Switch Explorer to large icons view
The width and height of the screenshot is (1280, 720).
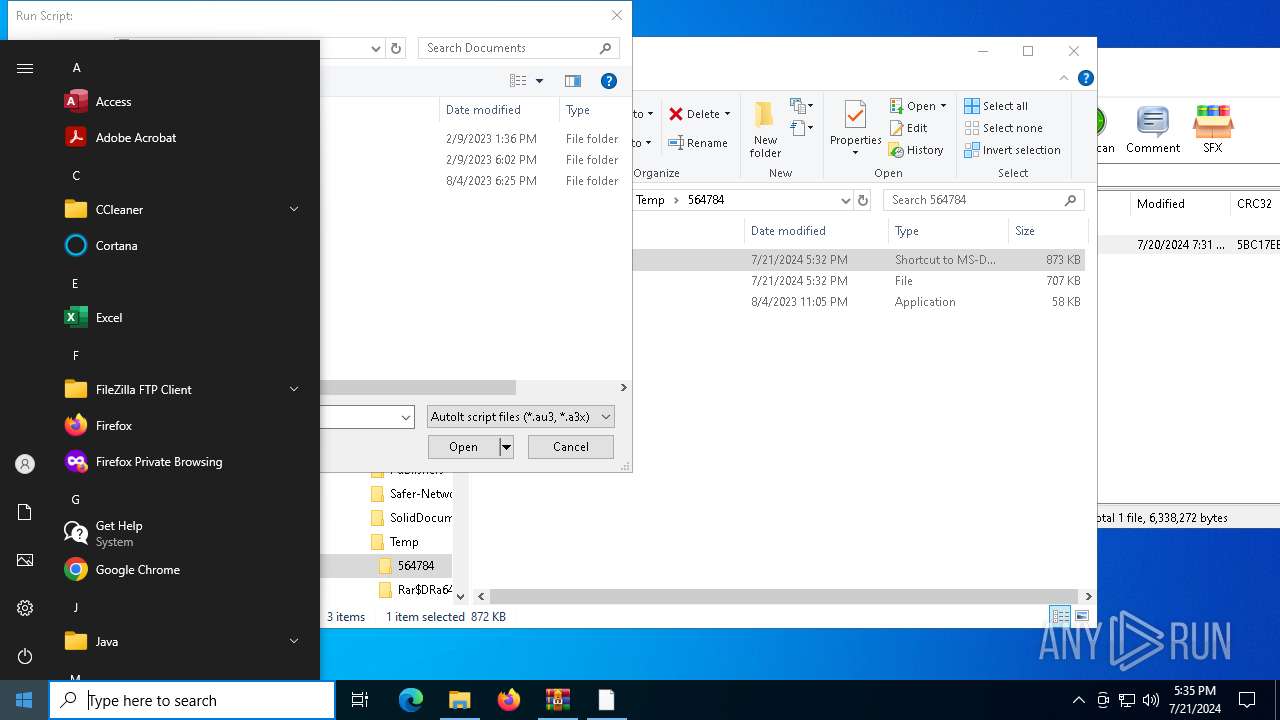pos(1082,616)
